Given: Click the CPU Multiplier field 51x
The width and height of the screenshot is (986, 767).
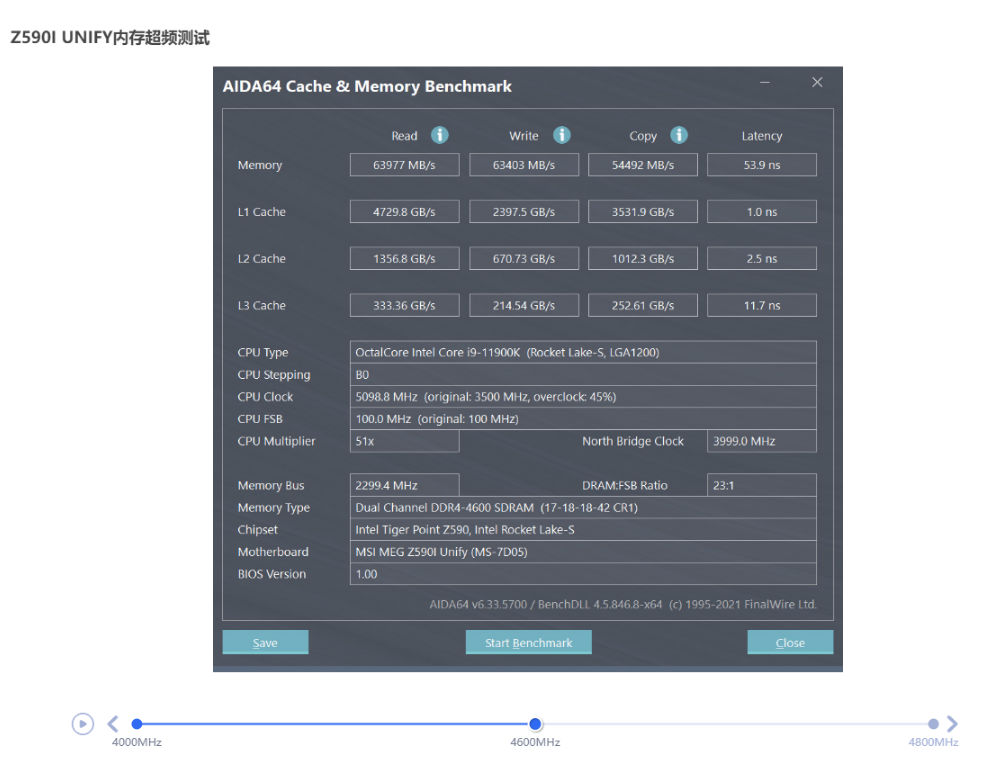Looking at the screenshot, I should [404, 441].
